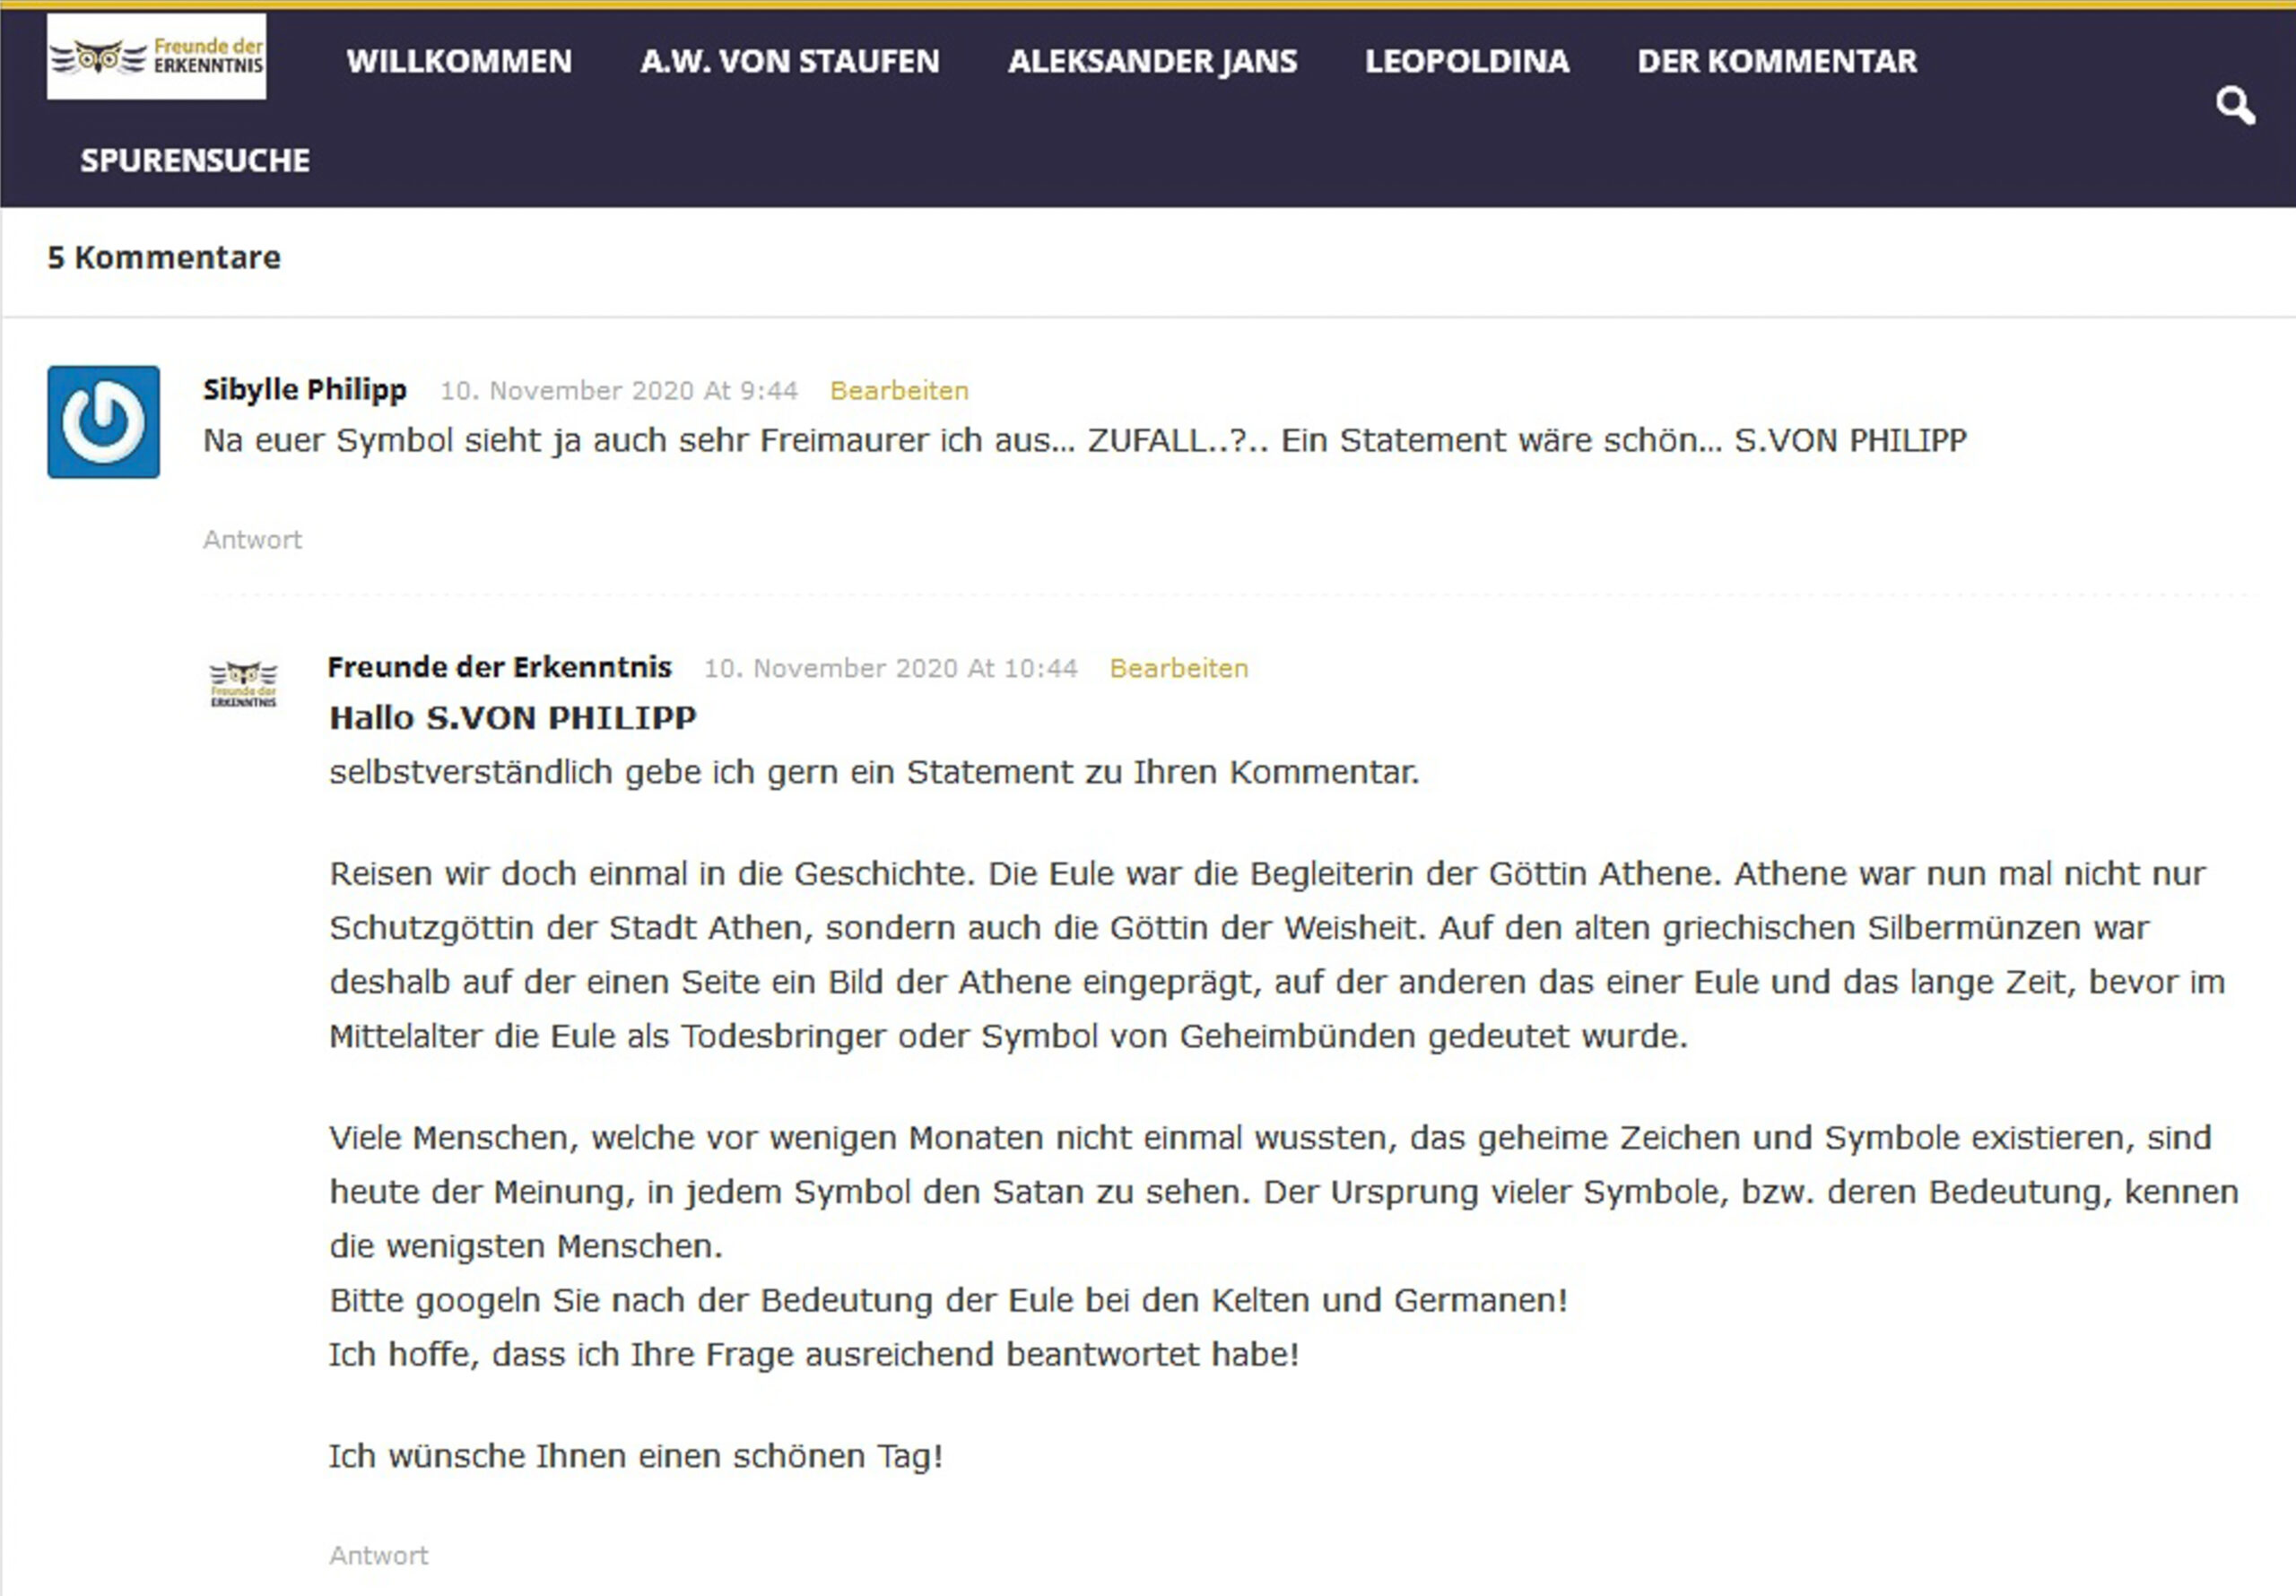The height and width of the screenshot is (1596, 2296).
Task: Click the bold Hallo S.VON PHILIPP line
Action: point(513,717)
